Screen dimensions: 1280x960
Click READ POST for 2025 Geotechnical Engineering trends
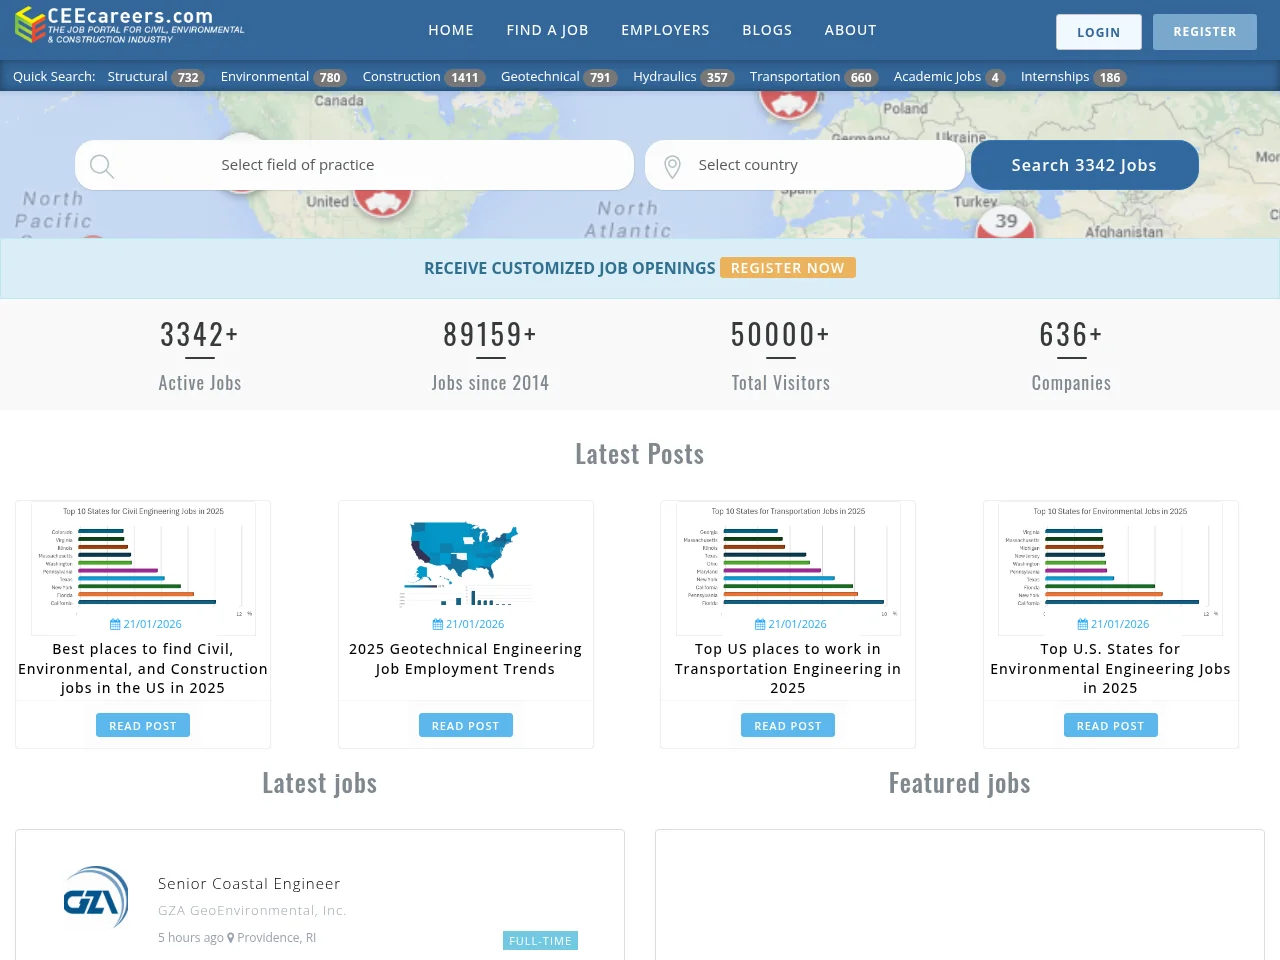(466, 725)
